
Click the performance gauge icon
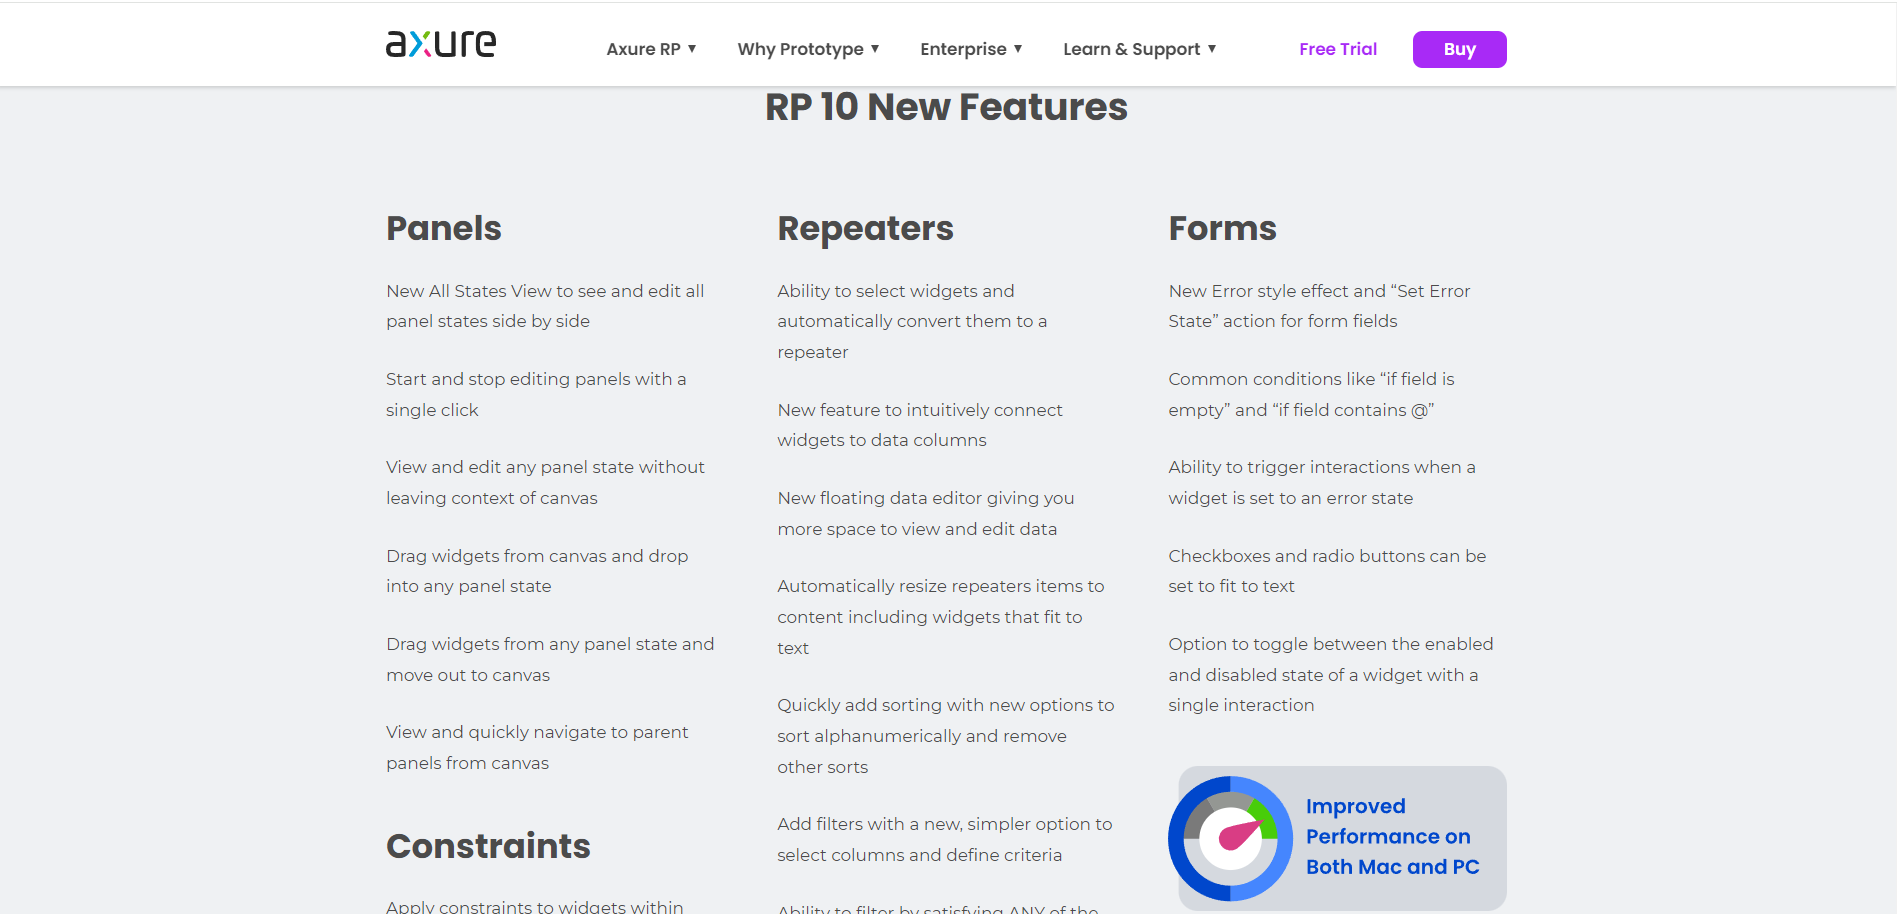[1230, 838]
